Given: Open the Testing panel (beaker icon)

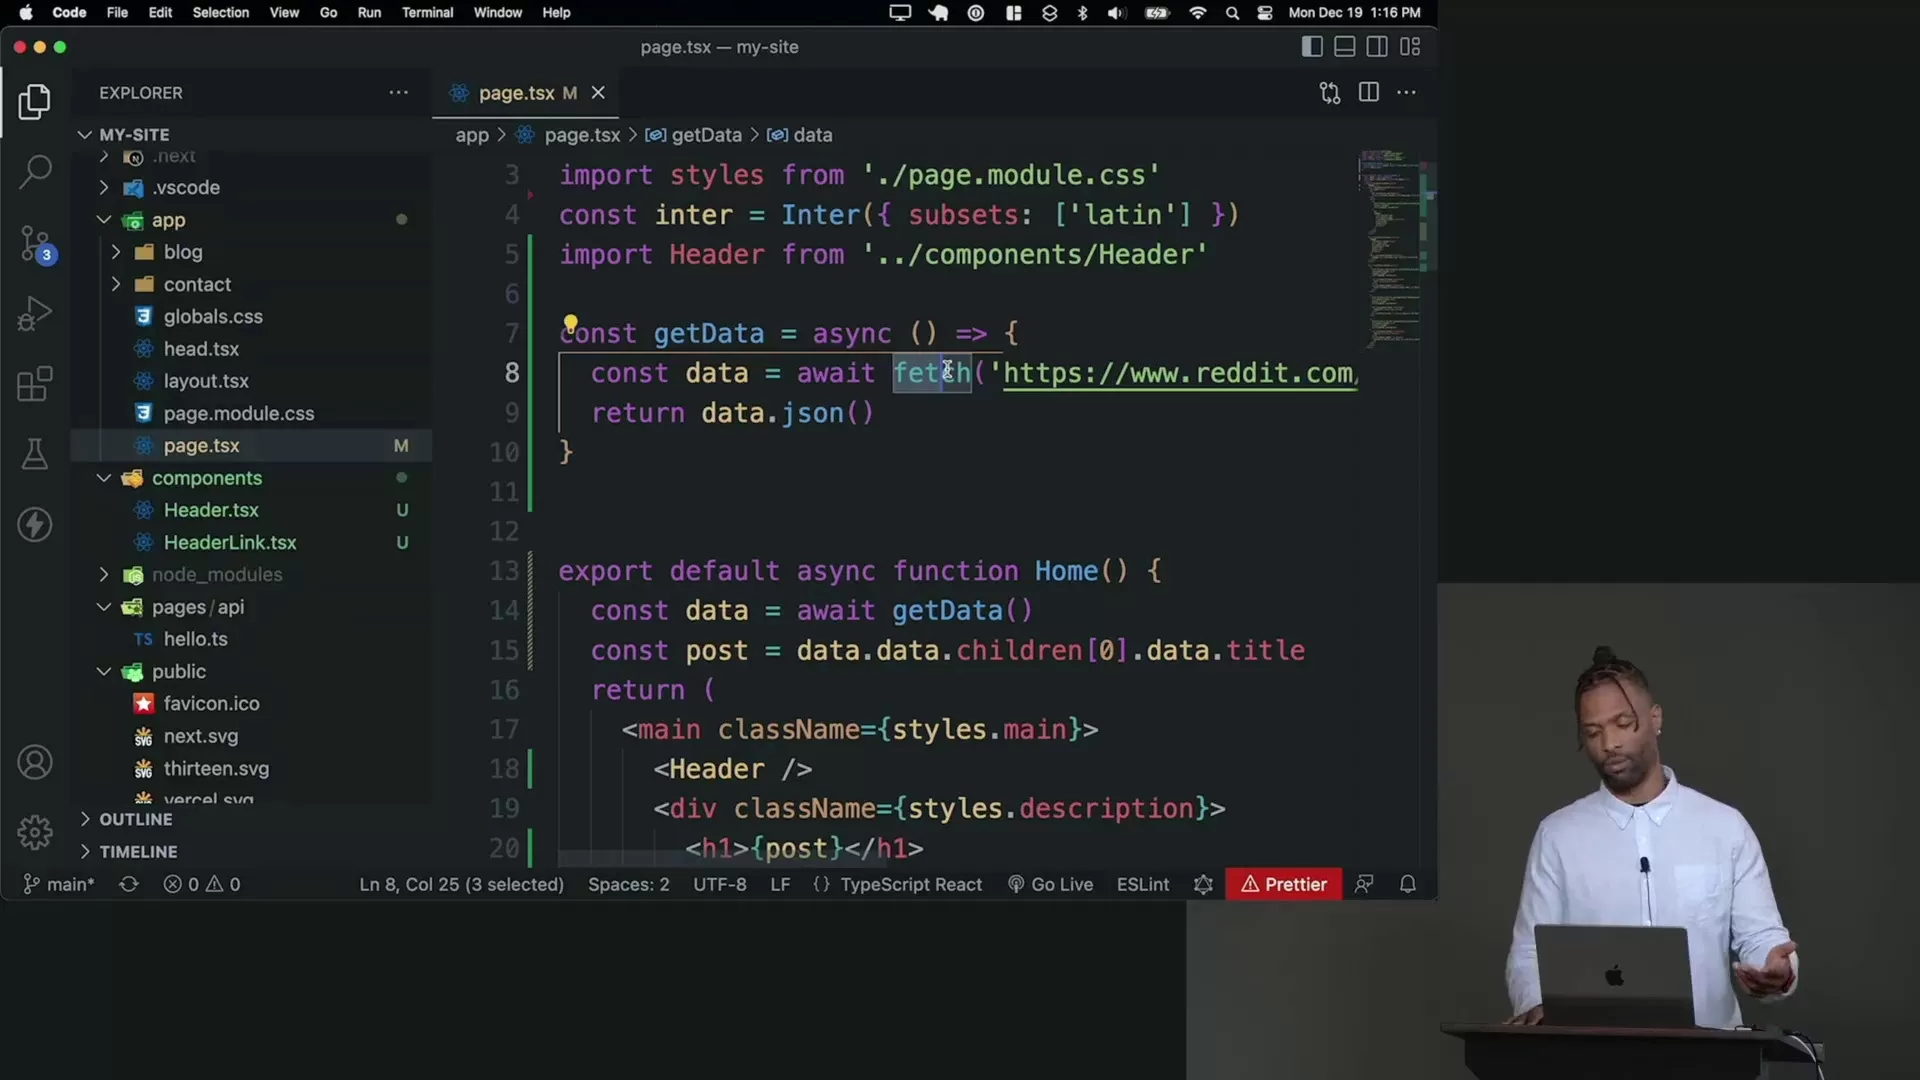Looking at the screenshot, I should (x=34, y=455).
